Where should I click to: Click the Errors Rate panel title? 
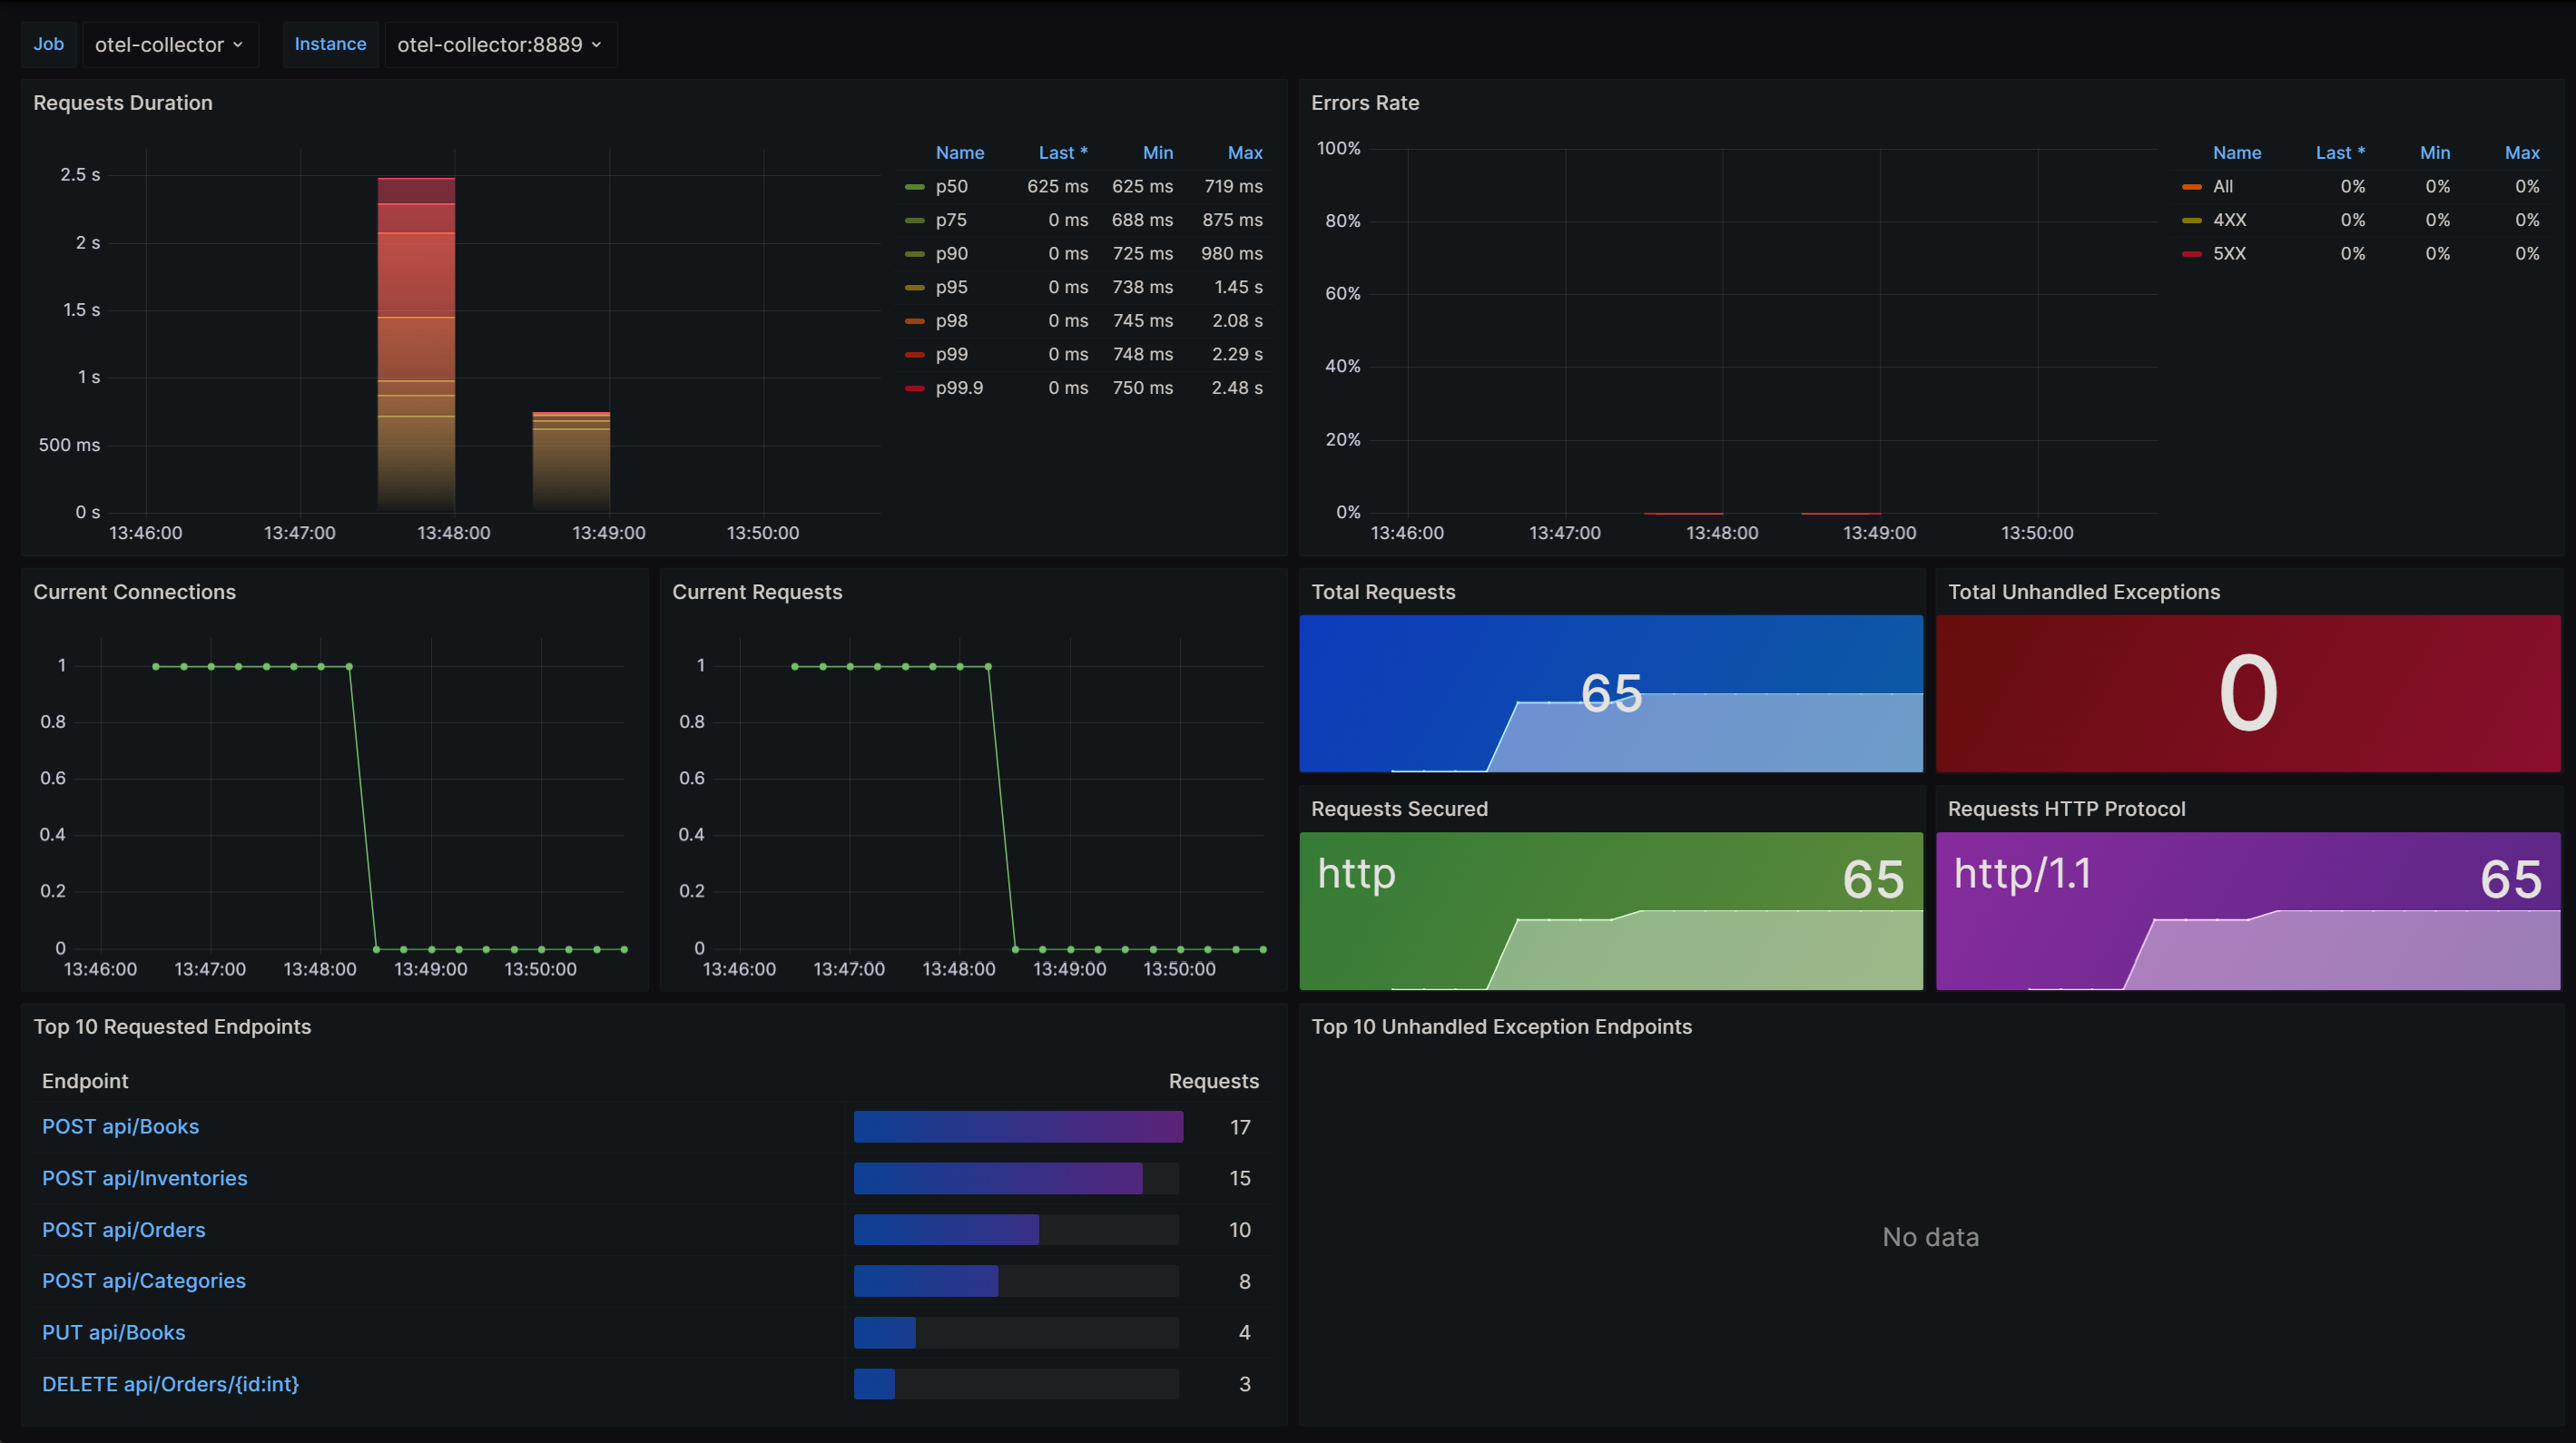[x=1362, y=101]
